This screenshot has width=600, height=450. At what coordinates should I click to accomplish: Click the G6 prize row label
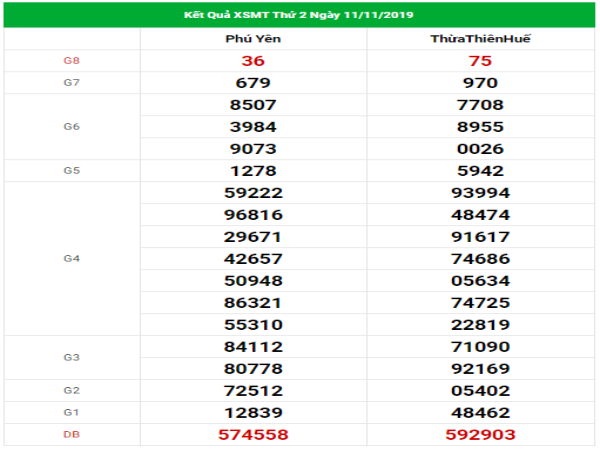71,126
